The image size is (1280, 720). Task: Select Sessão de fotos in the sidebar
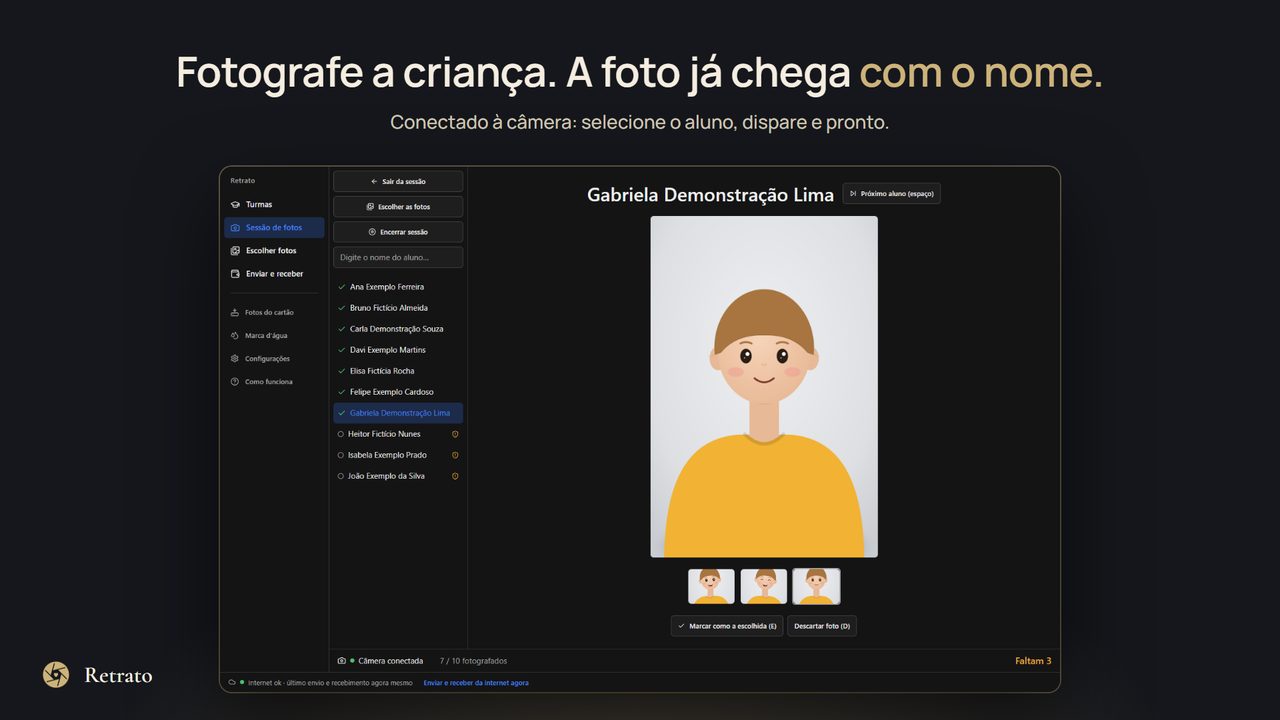pos(274,227)
